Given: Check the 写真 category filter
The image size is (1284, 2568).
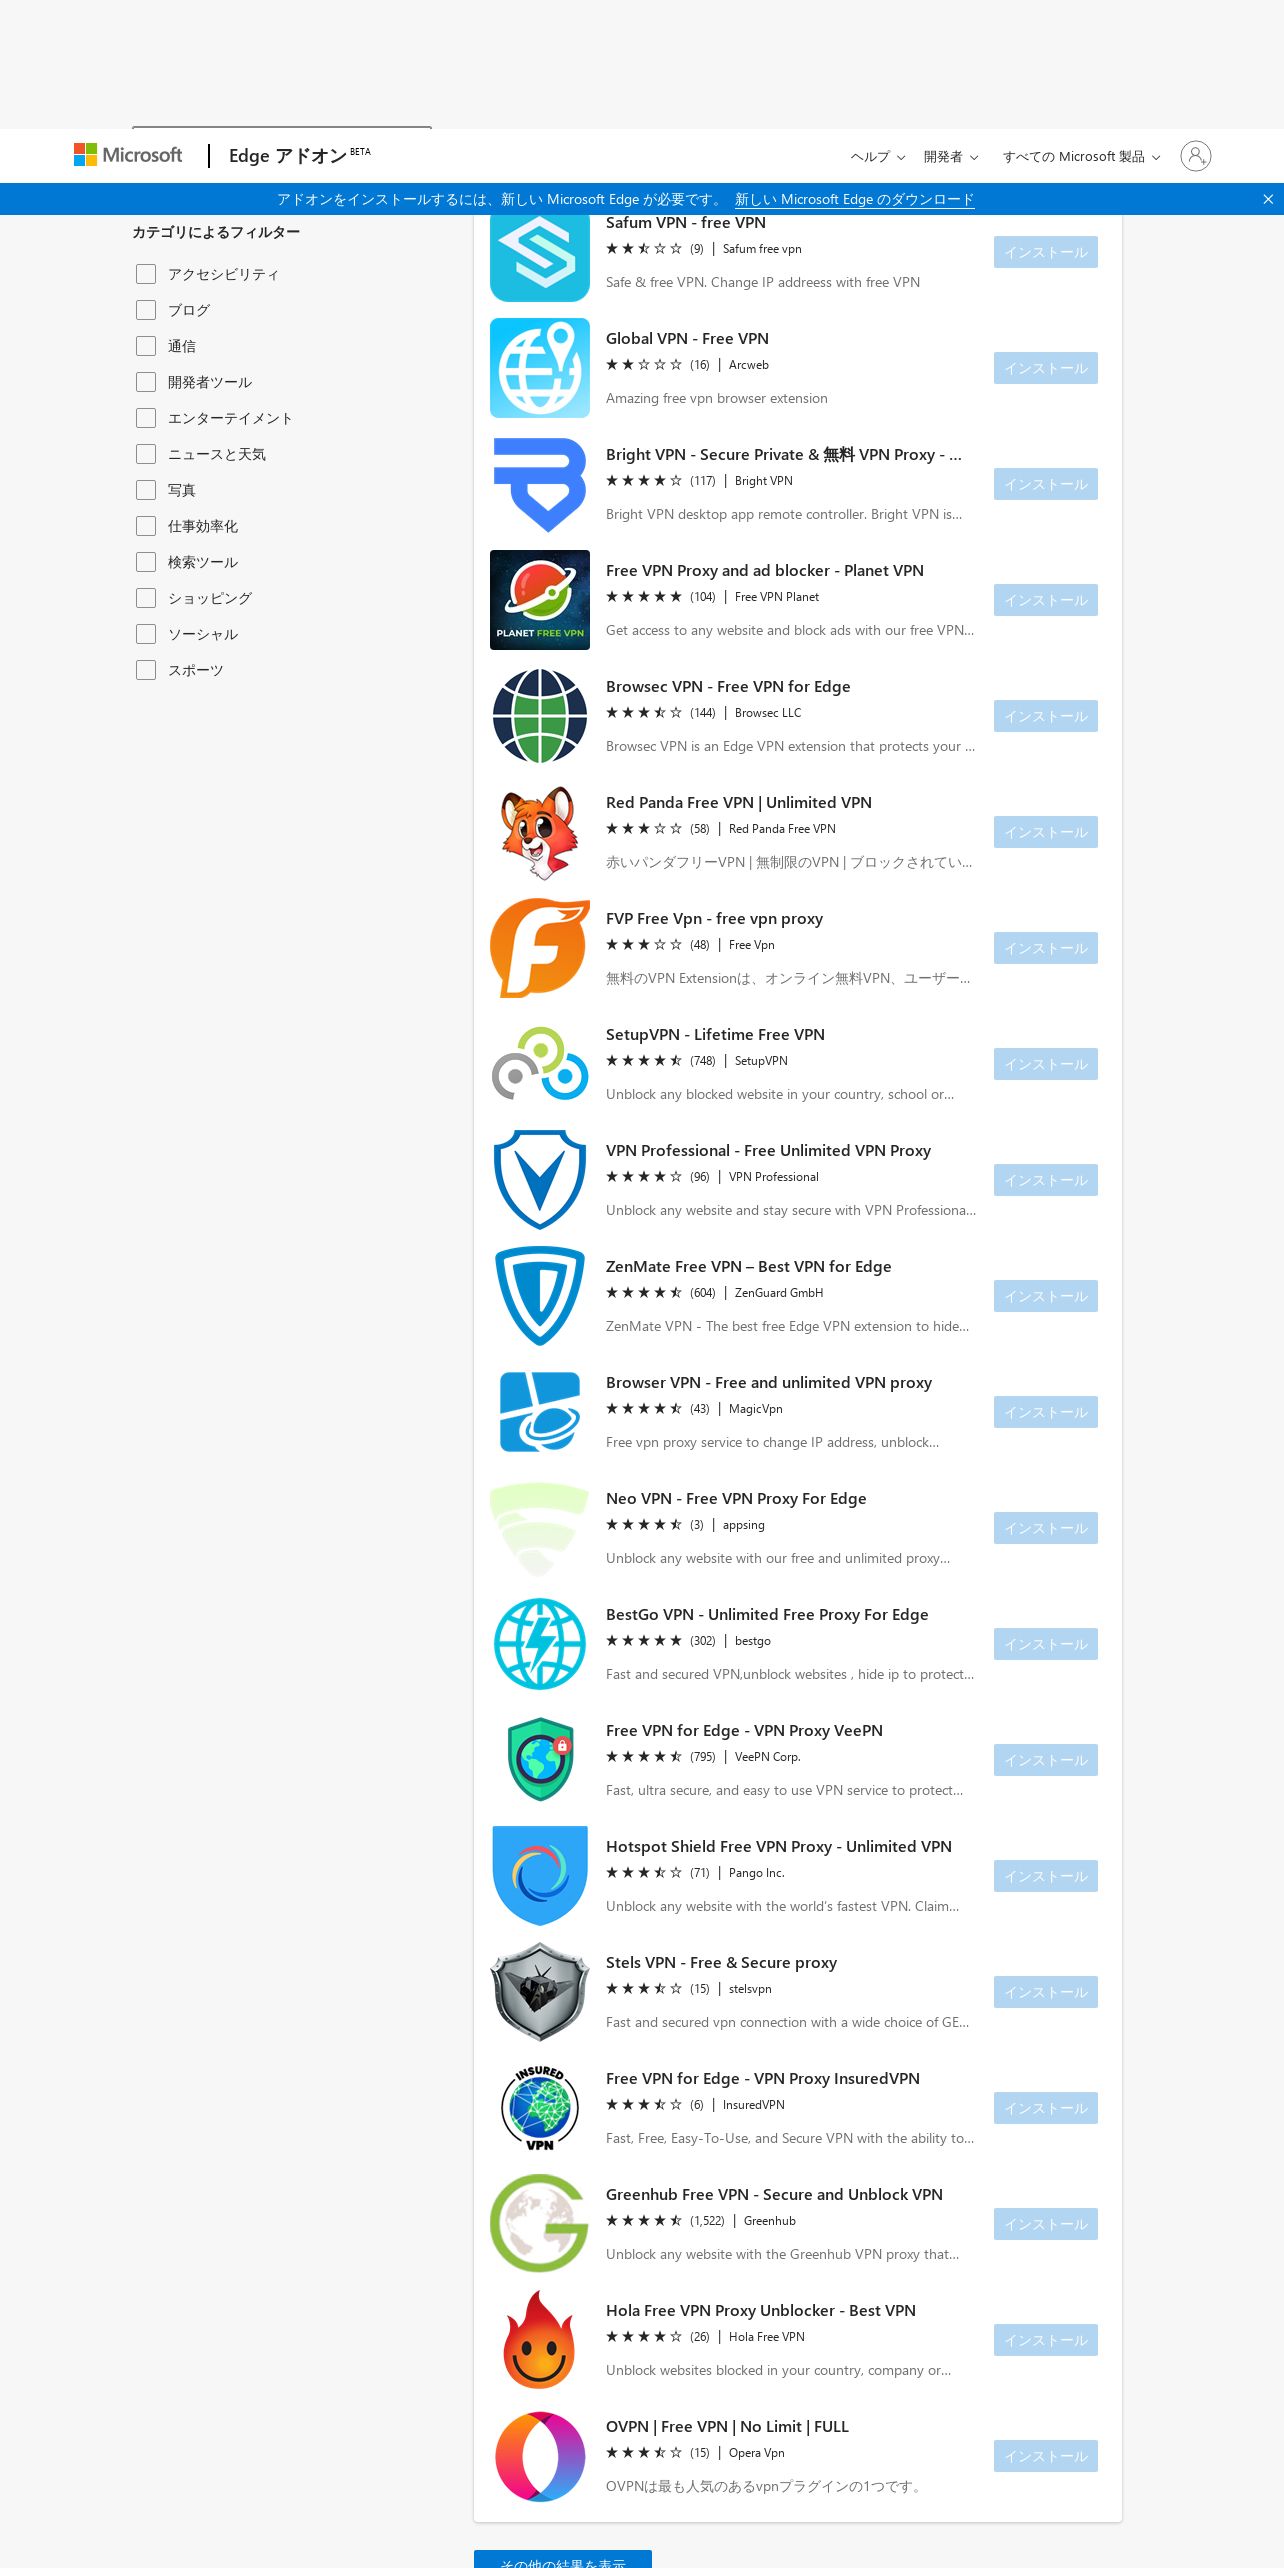Looking at the screenshot, I should pyautogui.click(x=146, y=490).
